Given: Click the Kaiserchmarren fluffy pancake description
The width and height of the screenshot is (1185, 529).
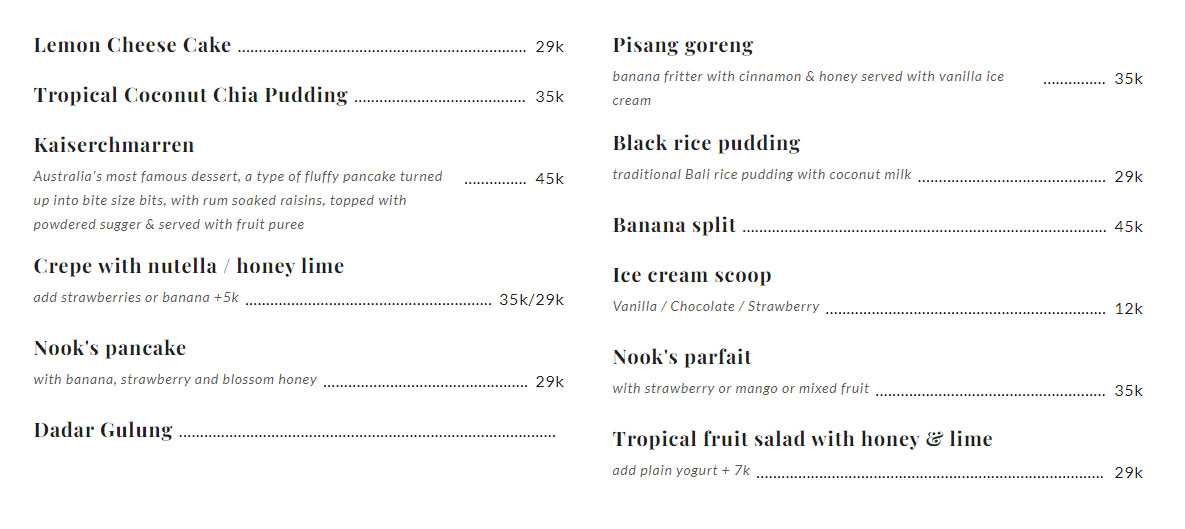Looking at the screenshot, I should [x=237, y=200].
